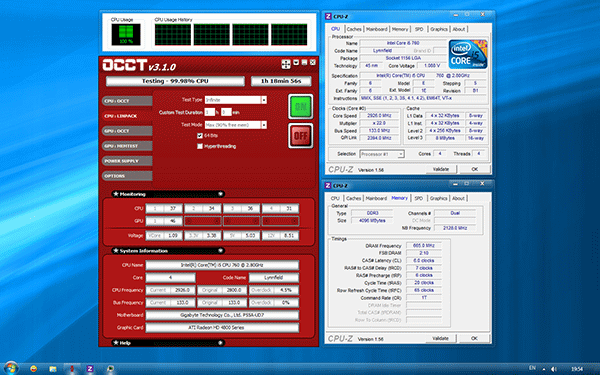Click the CPU Name field in OCCT
Viewport: 600px width, 375px height.
click(x=222, y=265)
